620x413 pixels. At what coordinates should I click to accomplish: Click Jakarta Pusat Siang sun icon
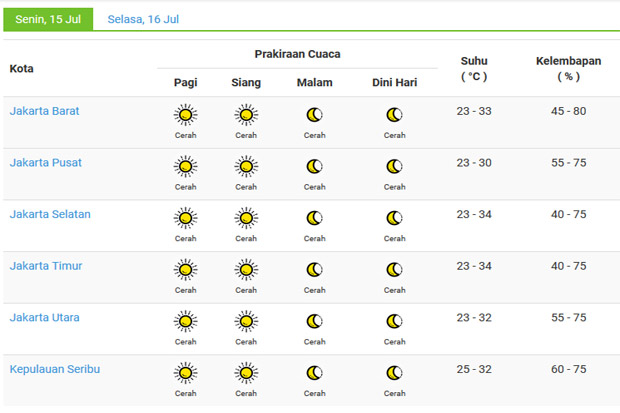click(x=246, y=167)
